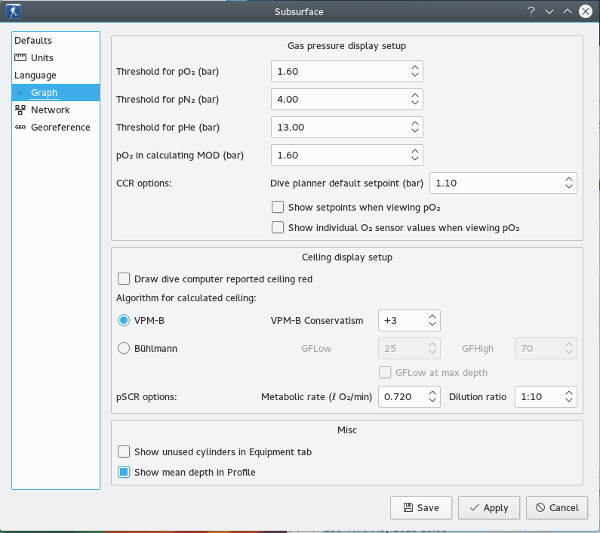Click the Threshold for pHe field showing 13.00
The height and width of the screenshot is (533, 600).
347,127
